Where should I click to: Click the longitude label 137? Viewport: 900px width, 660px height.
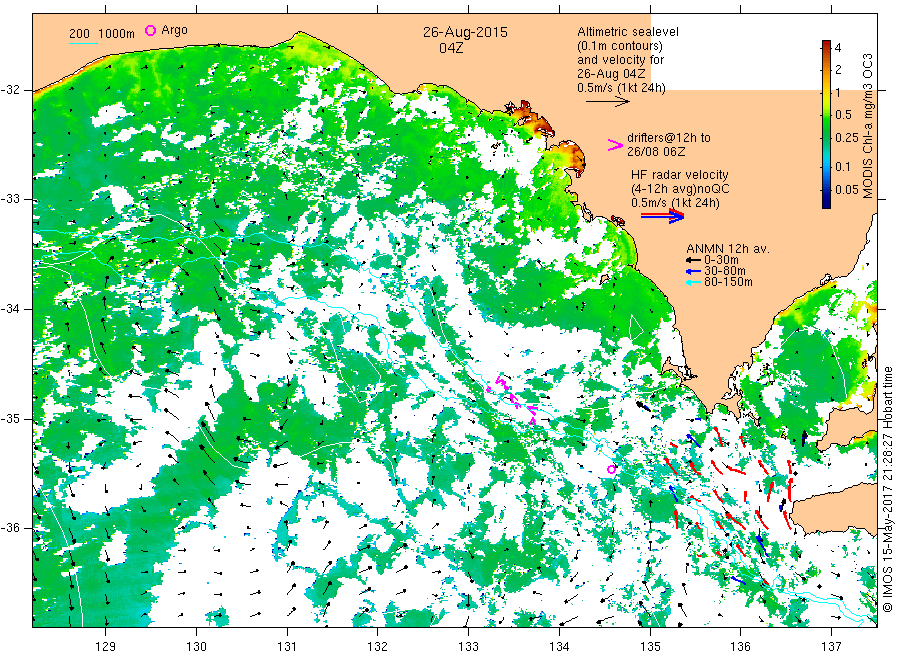(831, 646)
